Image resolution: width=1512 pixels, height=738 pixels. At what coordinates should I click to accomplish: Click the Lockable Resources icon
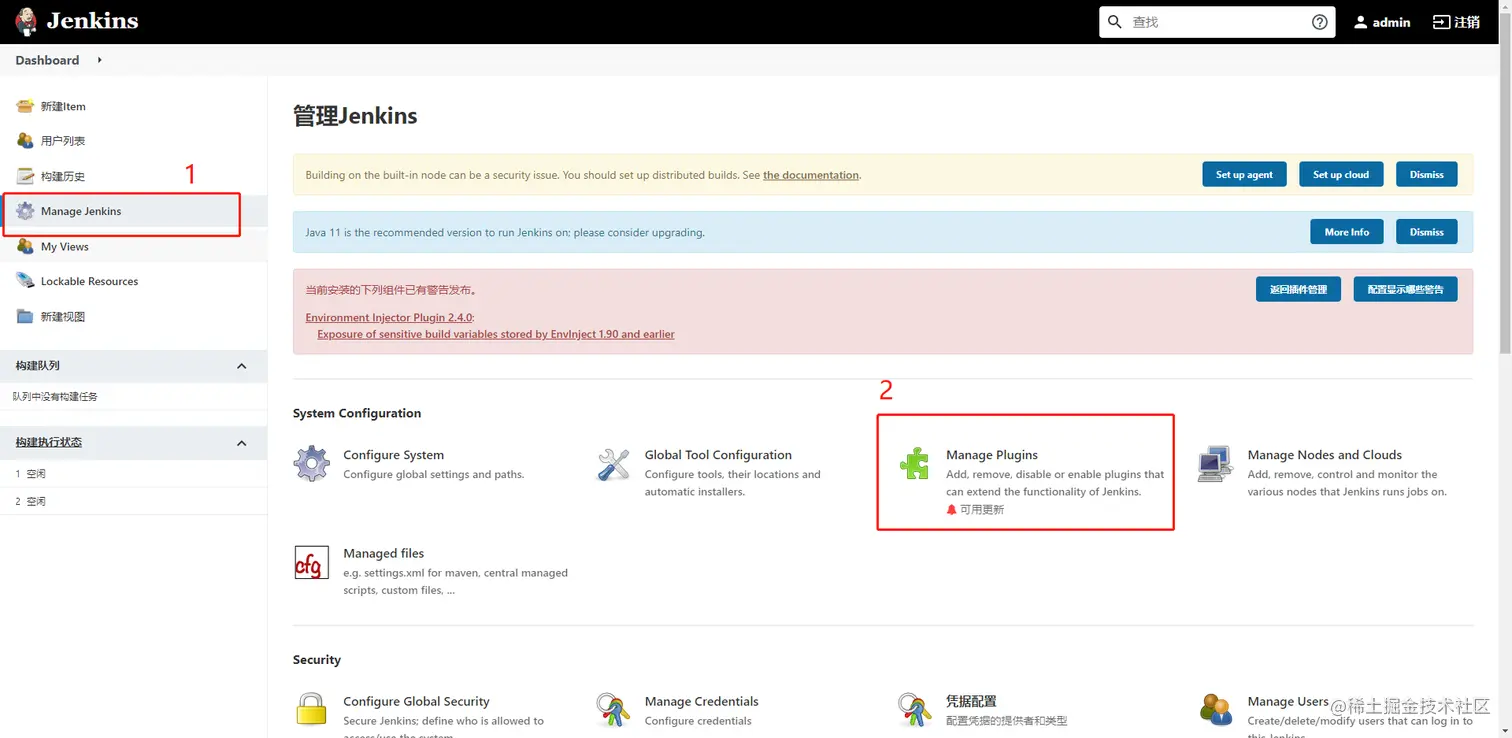pos(25,281)
